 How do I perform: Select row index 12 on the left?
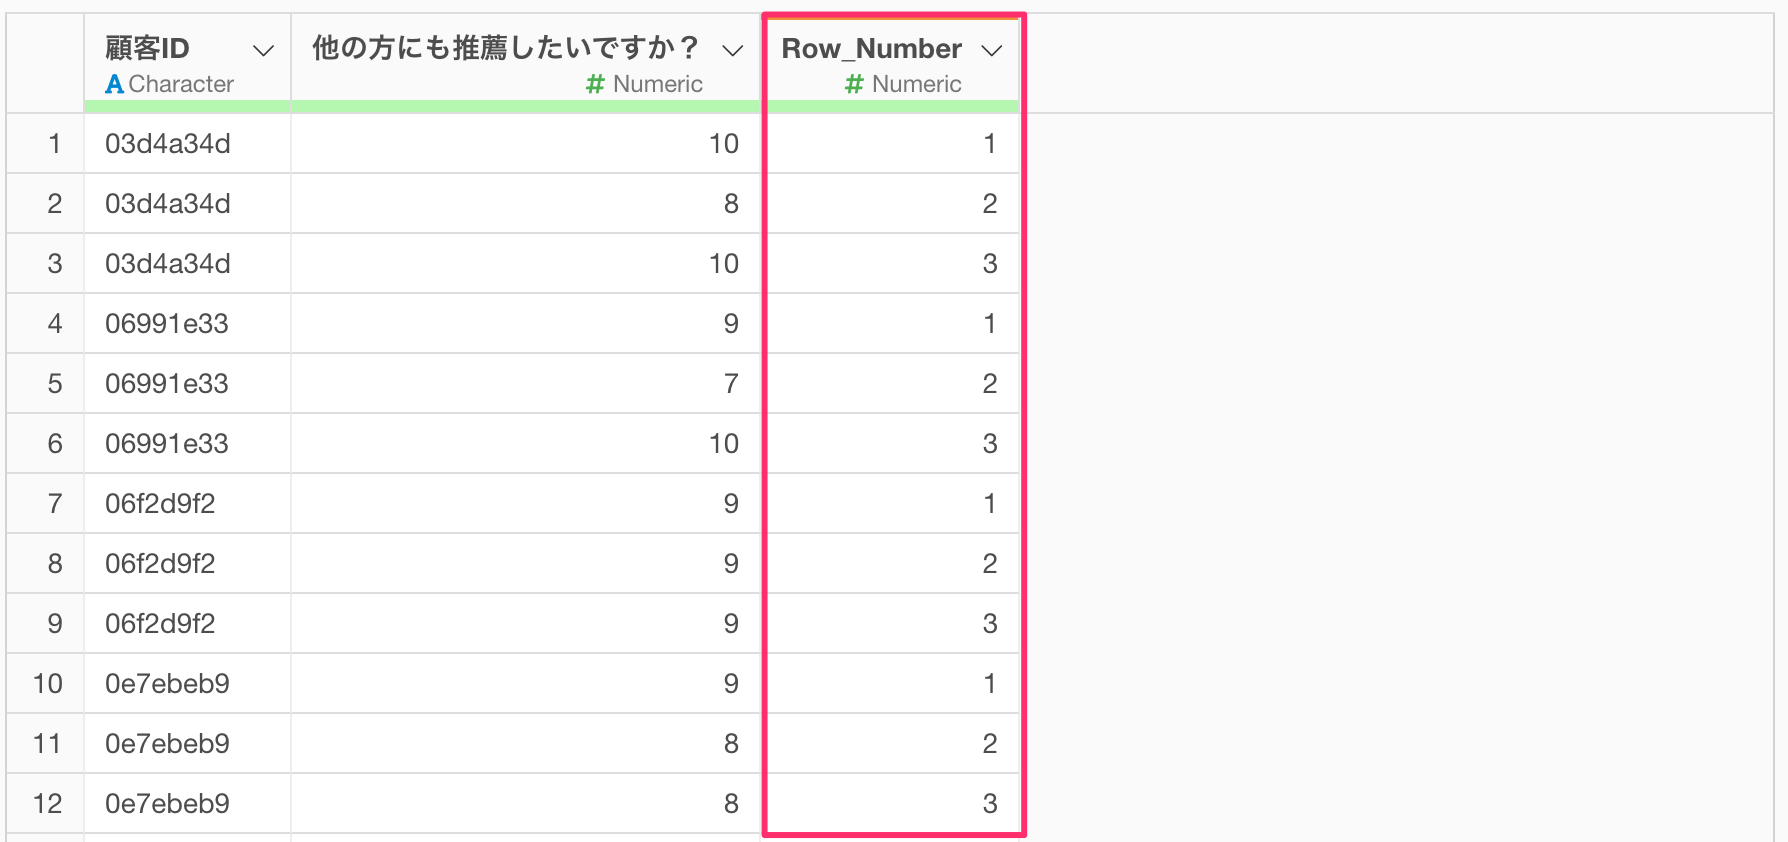tap(47, 804)
